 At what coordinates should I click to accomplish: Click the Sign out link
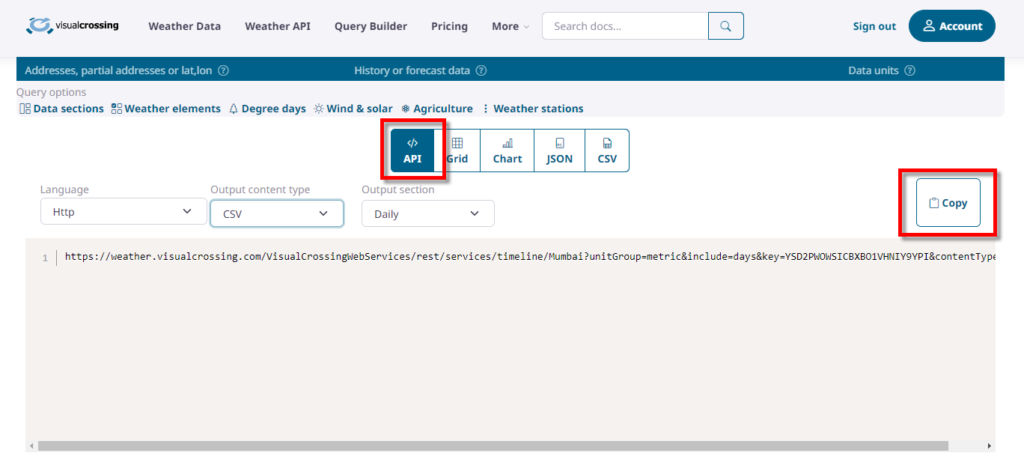pyautogui.click(x=874, y=26)
